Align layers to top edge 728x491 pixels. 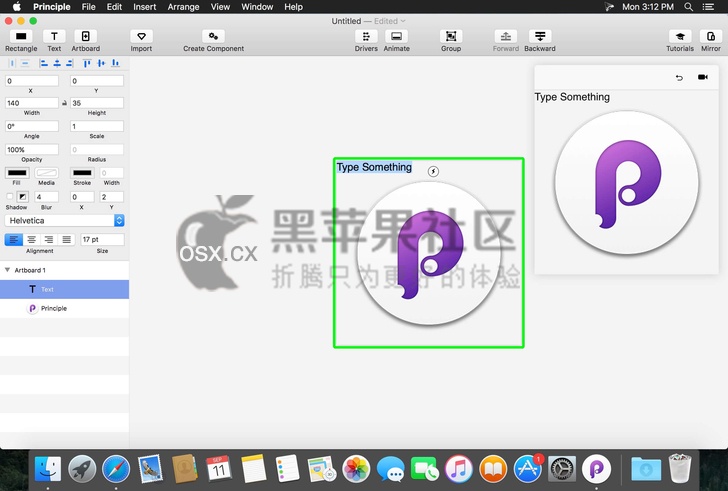(x=87, y=63)
